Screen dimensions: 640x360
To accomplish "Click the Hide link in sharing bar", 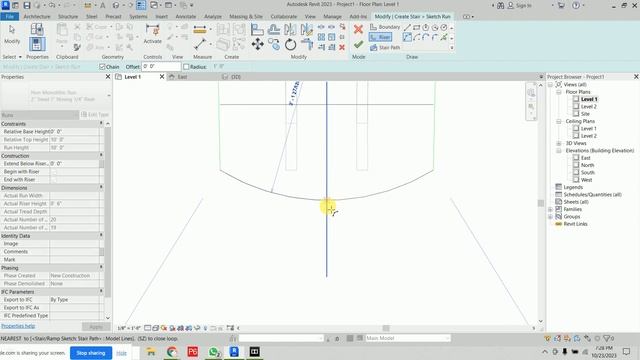I will (121, 353).
